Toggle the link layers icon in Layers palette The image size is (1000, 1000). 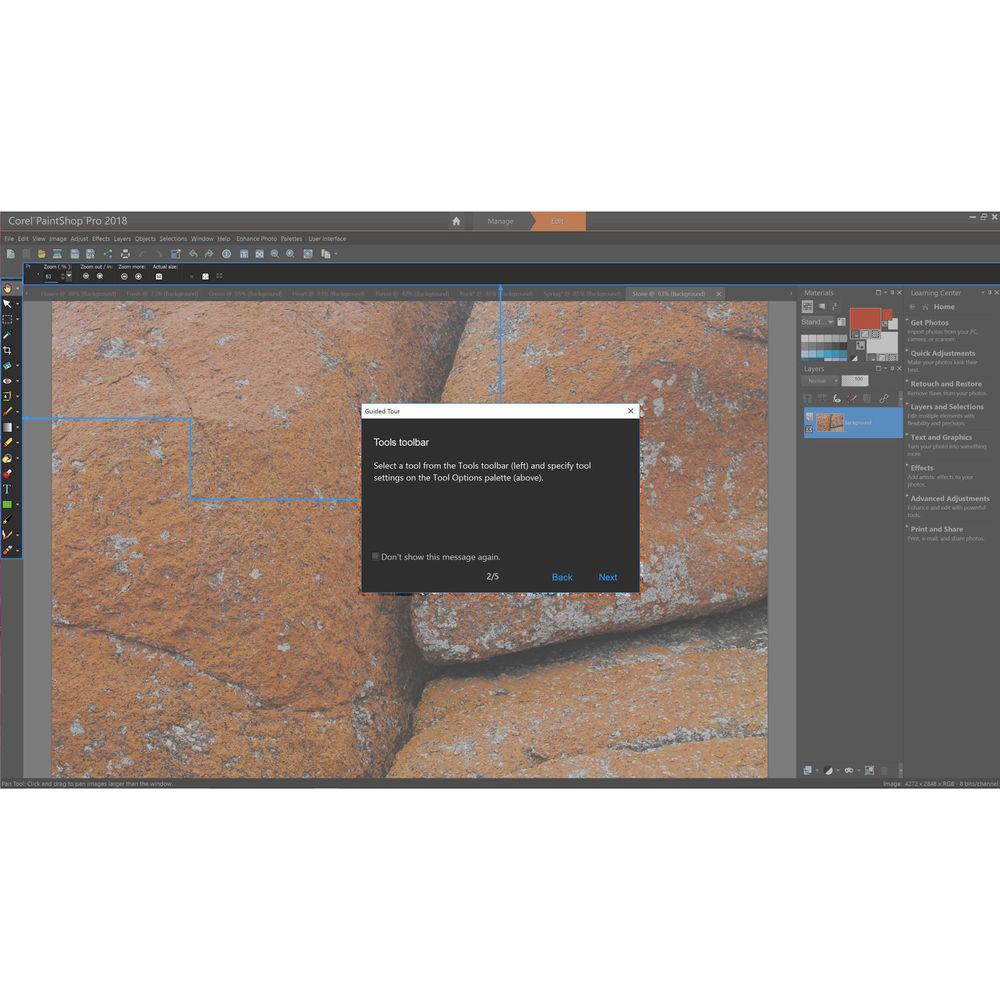[885, 397]
